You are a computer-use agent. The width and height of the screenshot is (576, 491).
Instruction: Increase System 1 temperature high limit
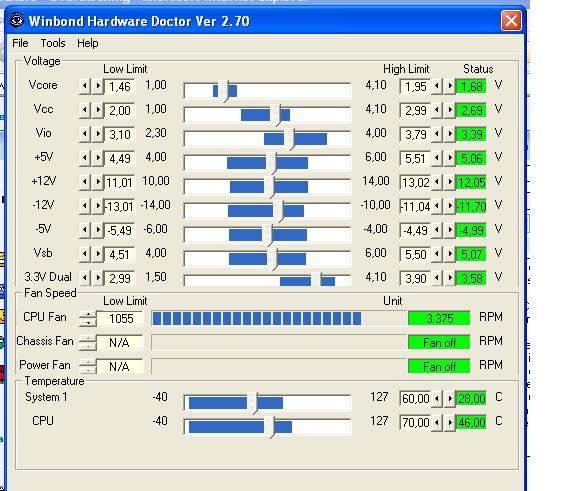(450, 398)
